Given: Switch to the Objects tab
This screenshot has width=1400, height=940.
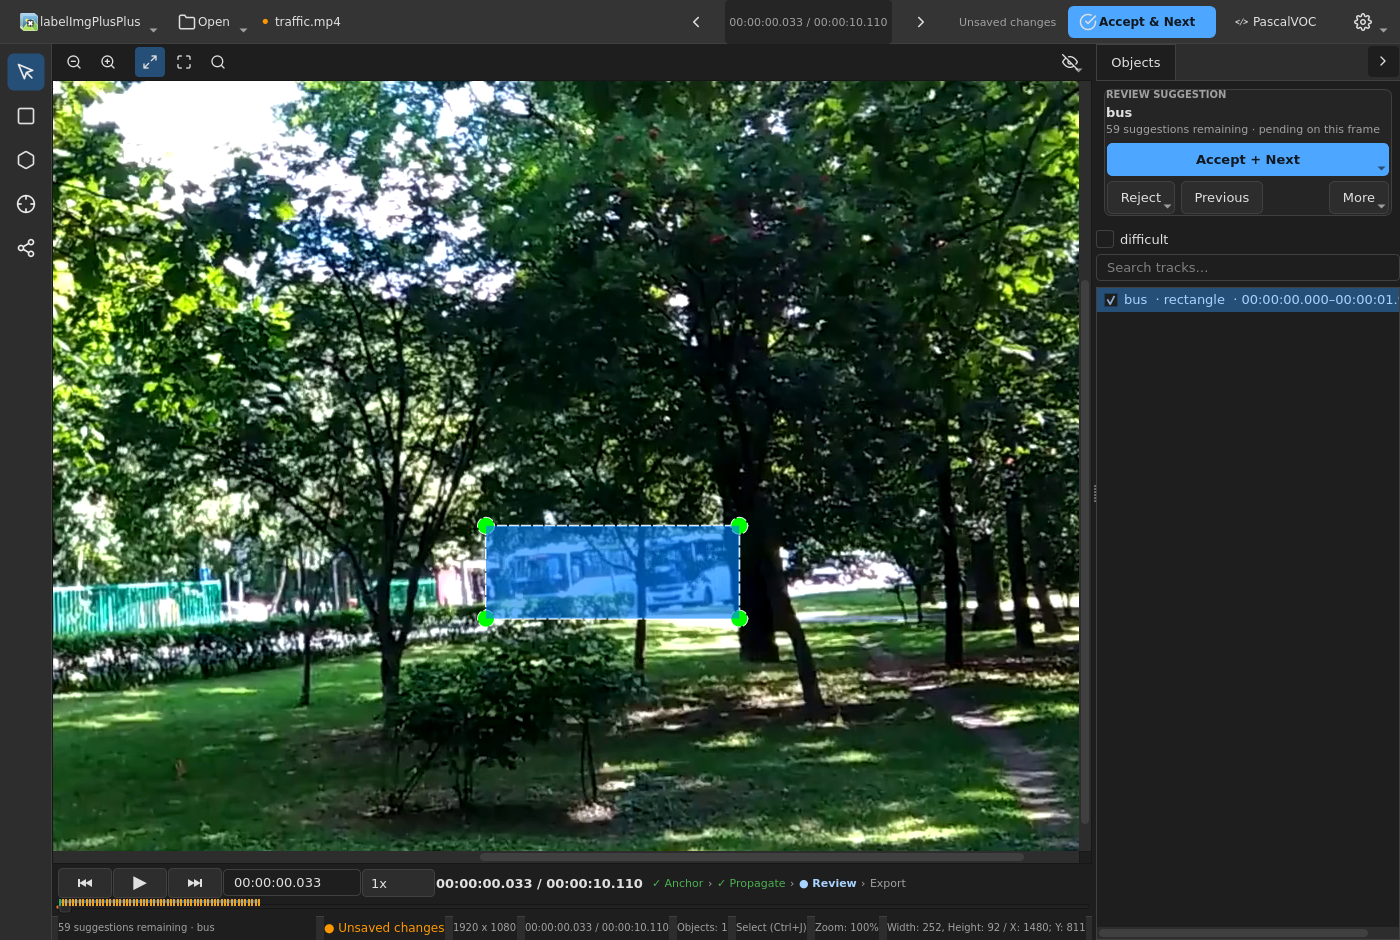Looking at the screenshot, I should (x=1136, y=62).
